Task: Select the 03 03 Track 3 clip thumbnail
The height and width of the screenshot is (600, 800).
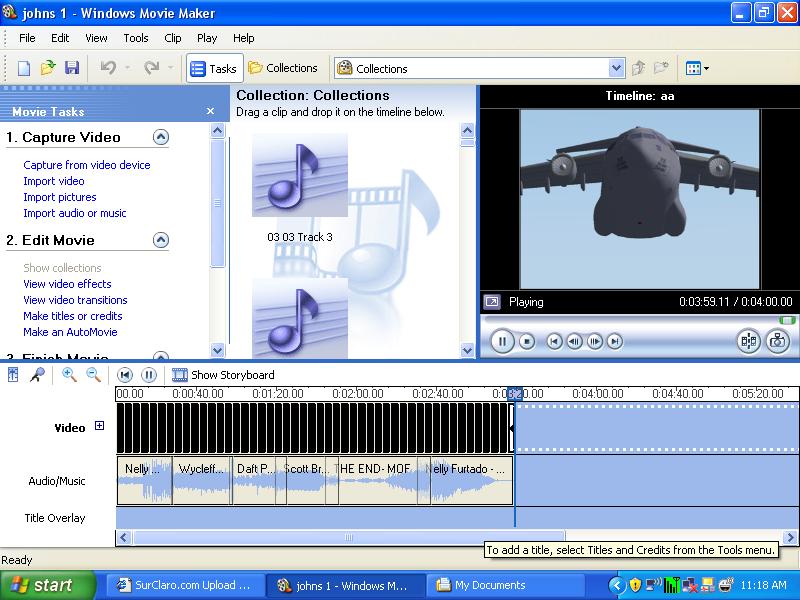Action: (299, 175)
